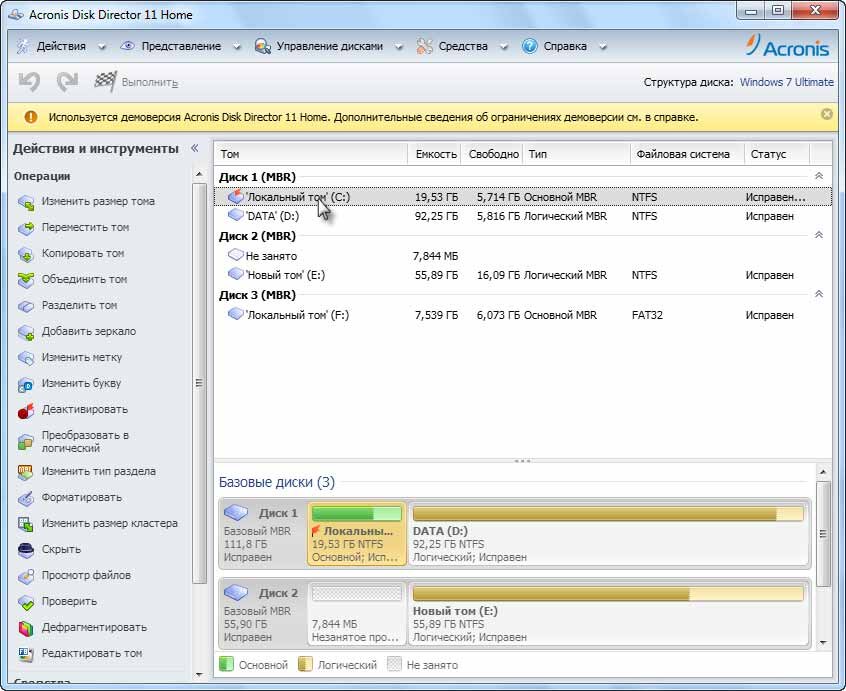Click the Hide volume icon (Скрыть)

coord(25,550)
